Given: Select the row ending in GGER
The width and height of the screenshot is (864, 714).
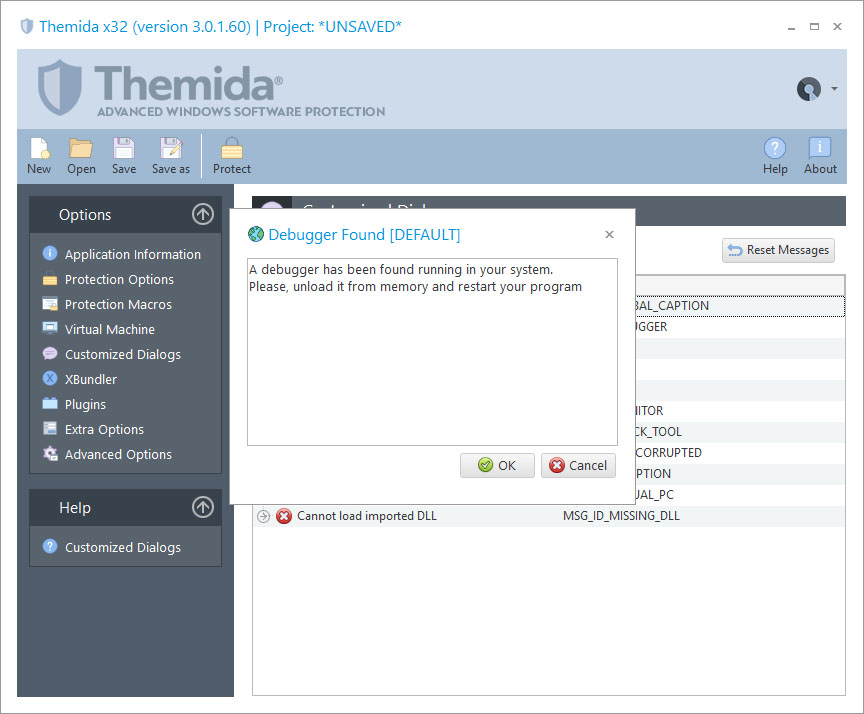Looking at the screenshot, I should [x=739, y=327].
